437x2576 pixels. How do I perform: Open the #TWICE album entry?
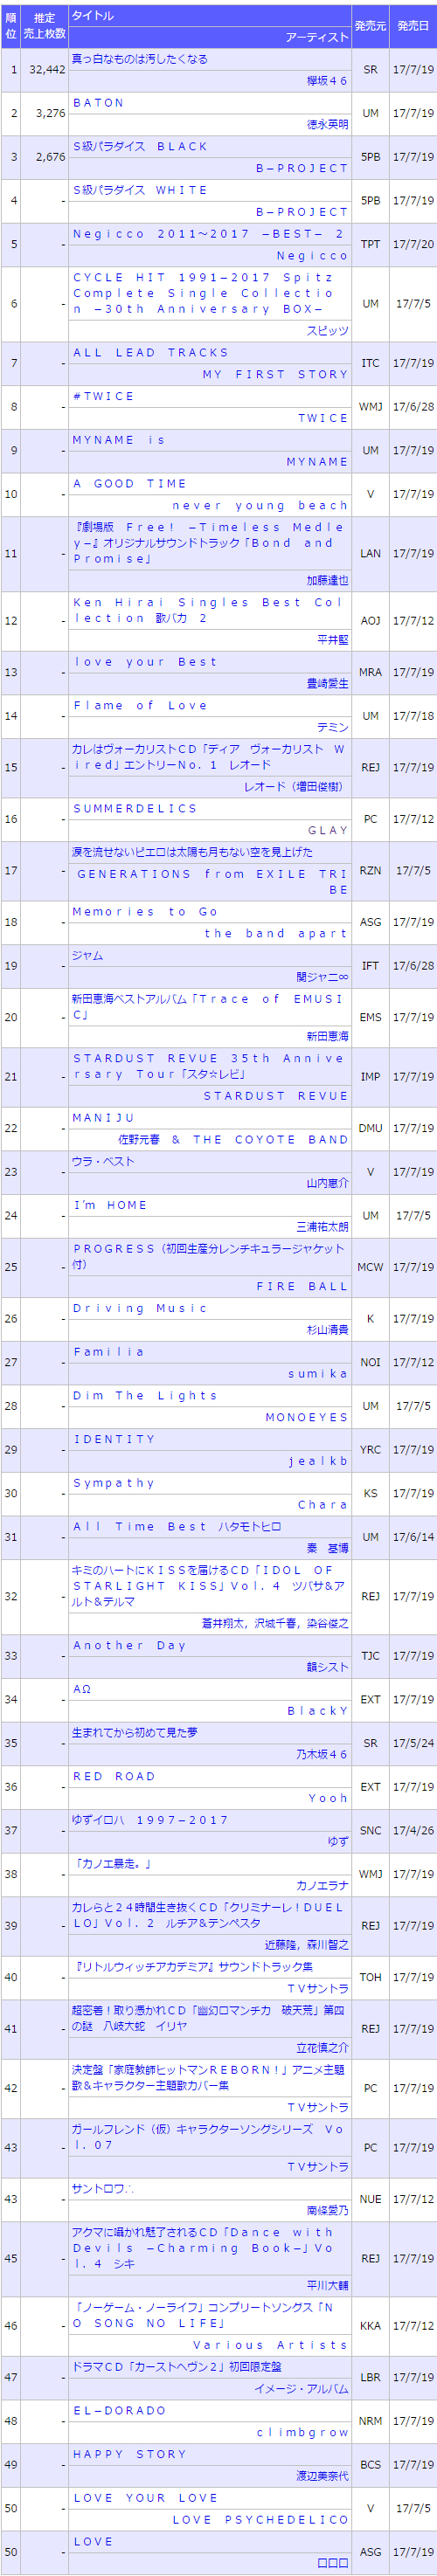tap(104, 396)
